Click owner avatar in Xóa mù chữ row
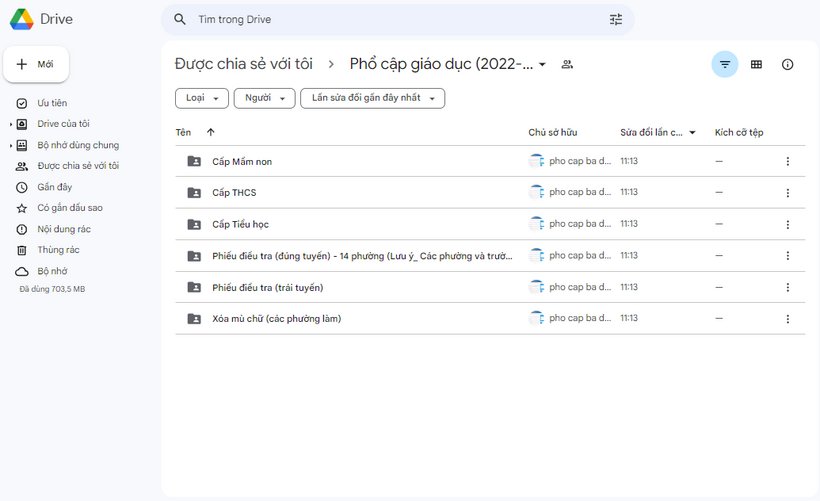820x501 pixels. [537, 318]
